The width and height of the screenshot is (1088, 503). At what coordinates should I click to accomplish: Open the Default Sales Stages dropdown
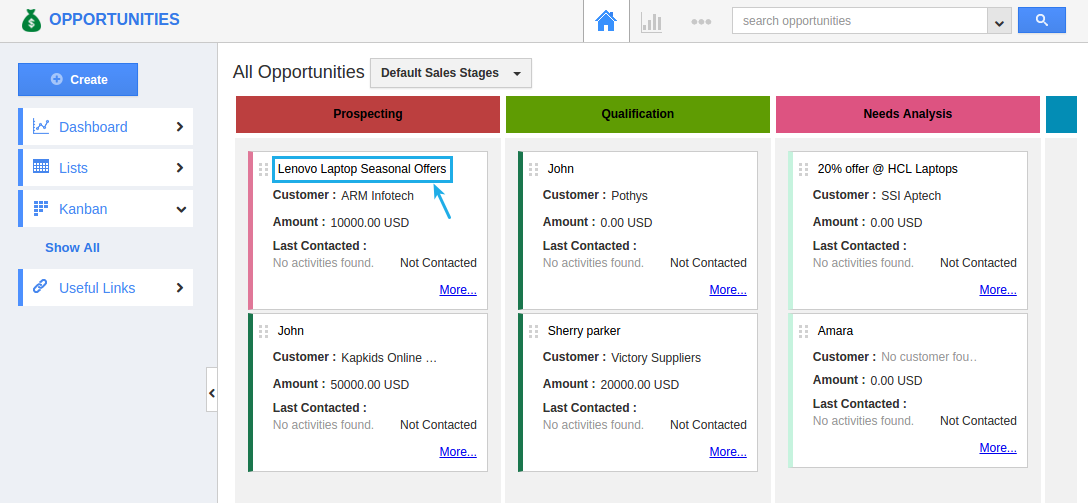(451, 73)
